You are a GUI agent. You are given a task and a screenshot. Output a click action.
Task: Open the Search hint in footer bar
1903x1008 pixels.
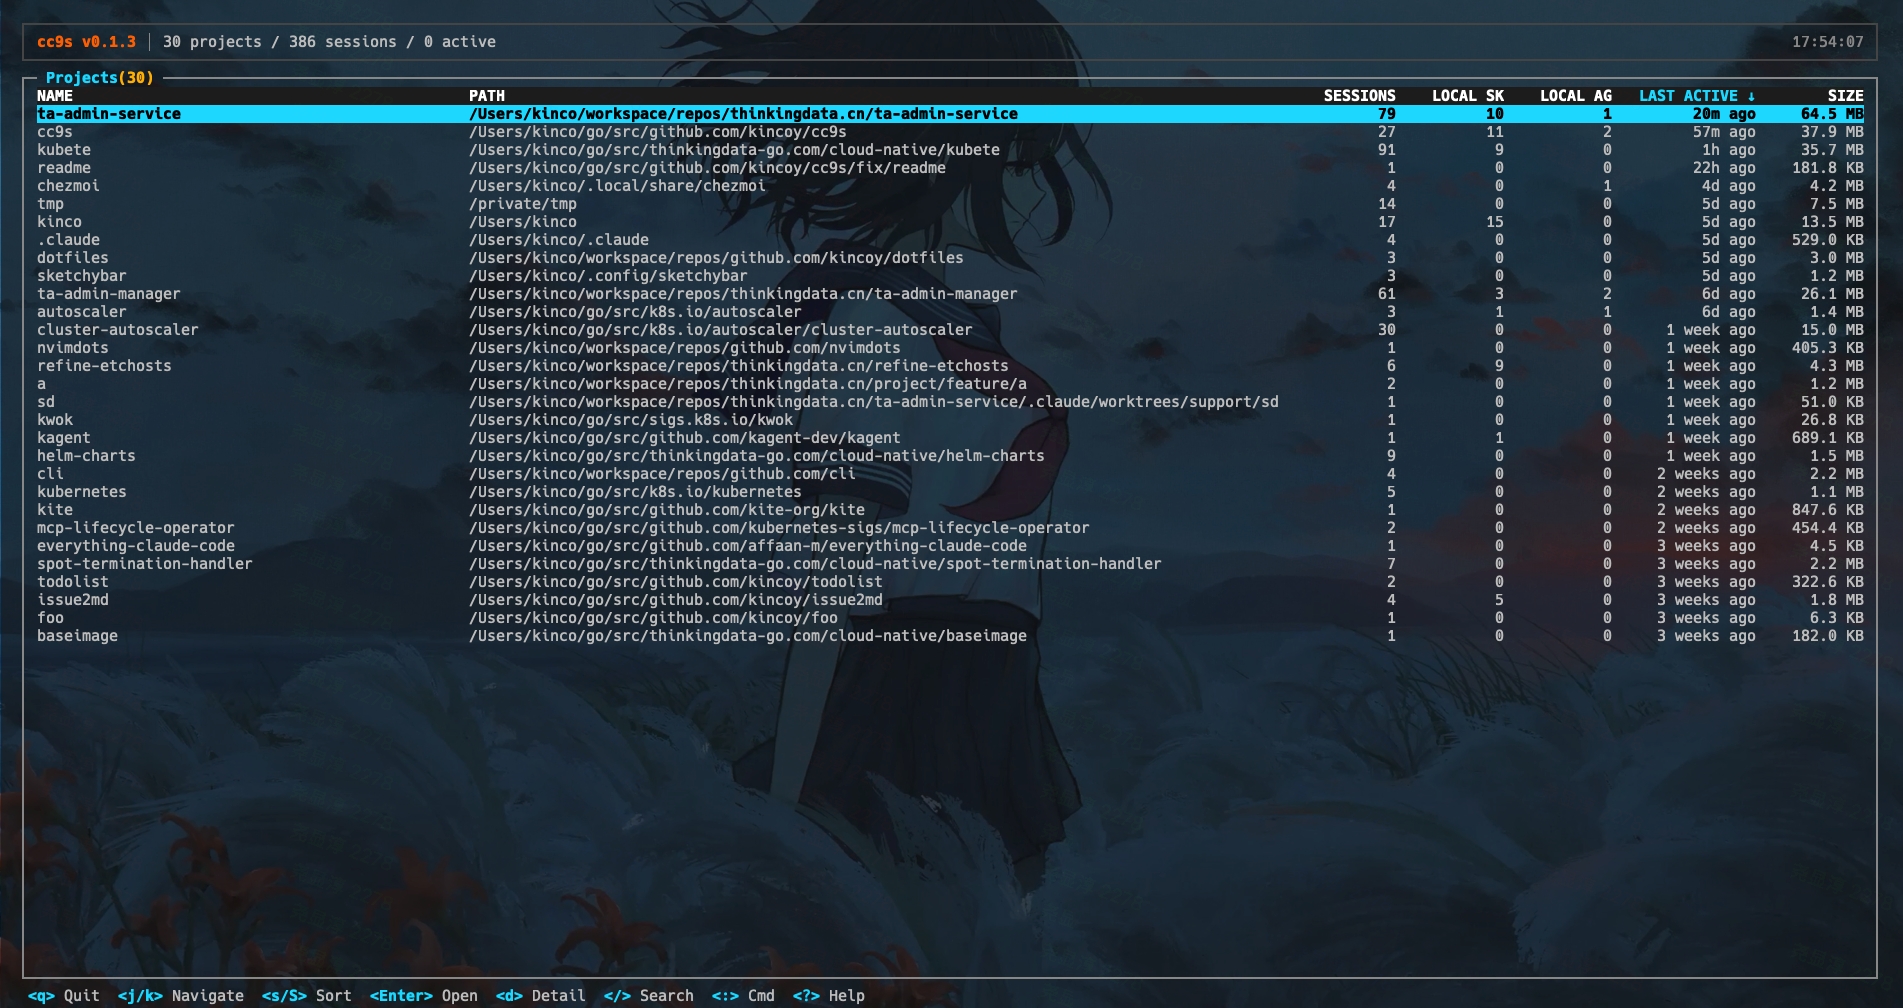pos(648,995)
